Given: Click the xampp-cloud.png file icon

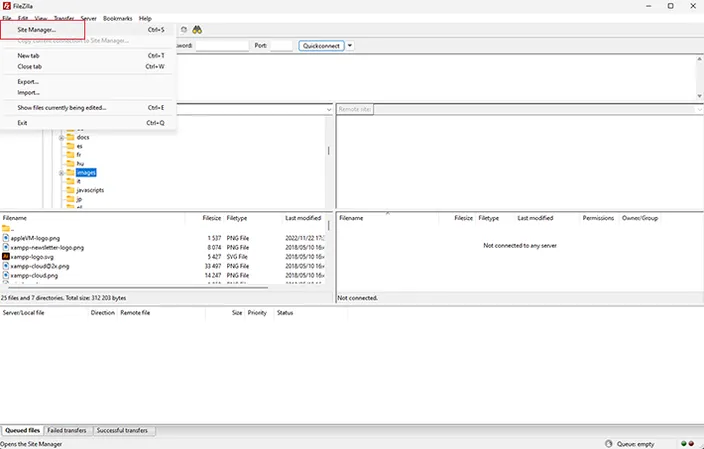Looking at the screenshot, I should click(x=5, y=275).
